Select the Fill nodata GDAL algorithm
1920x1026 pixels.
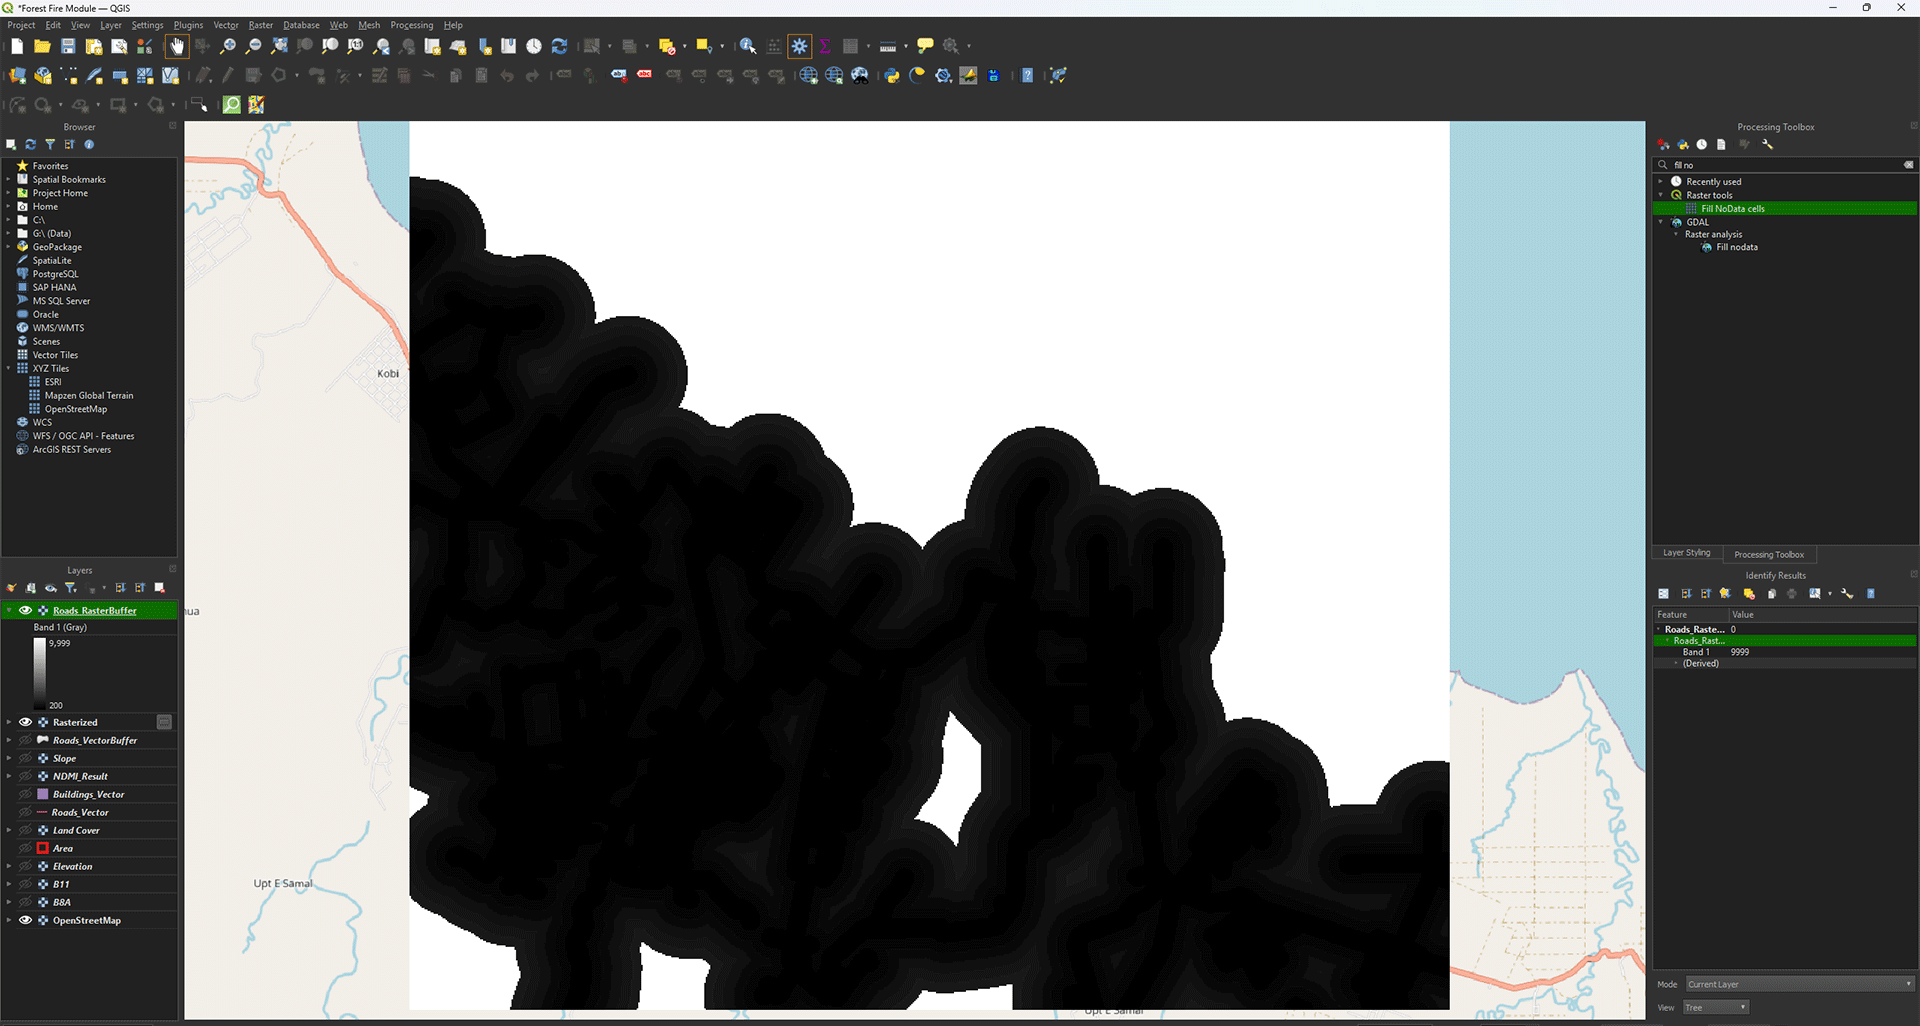coord(1736,247)
